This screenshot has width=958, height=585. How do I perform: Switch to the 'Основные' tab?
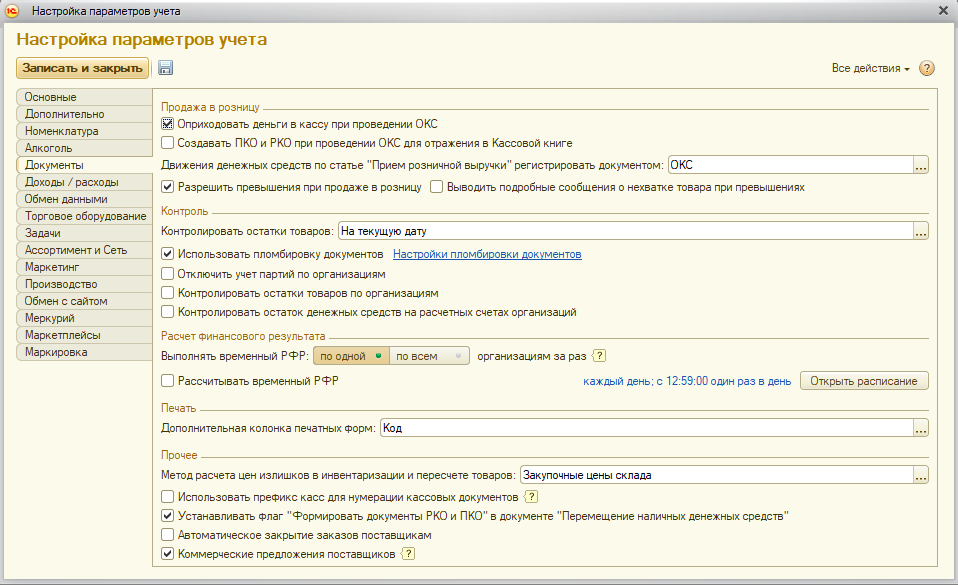[x=84, y=97]
